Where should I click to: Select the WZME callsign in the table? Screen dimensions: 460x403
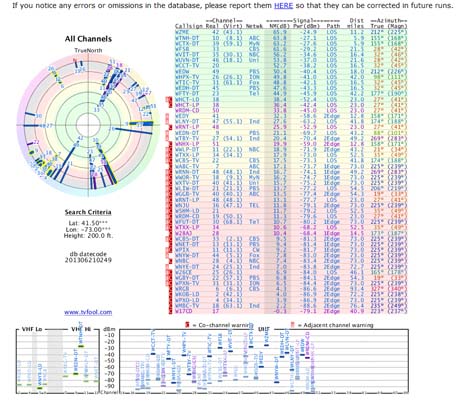click(182, 32)
